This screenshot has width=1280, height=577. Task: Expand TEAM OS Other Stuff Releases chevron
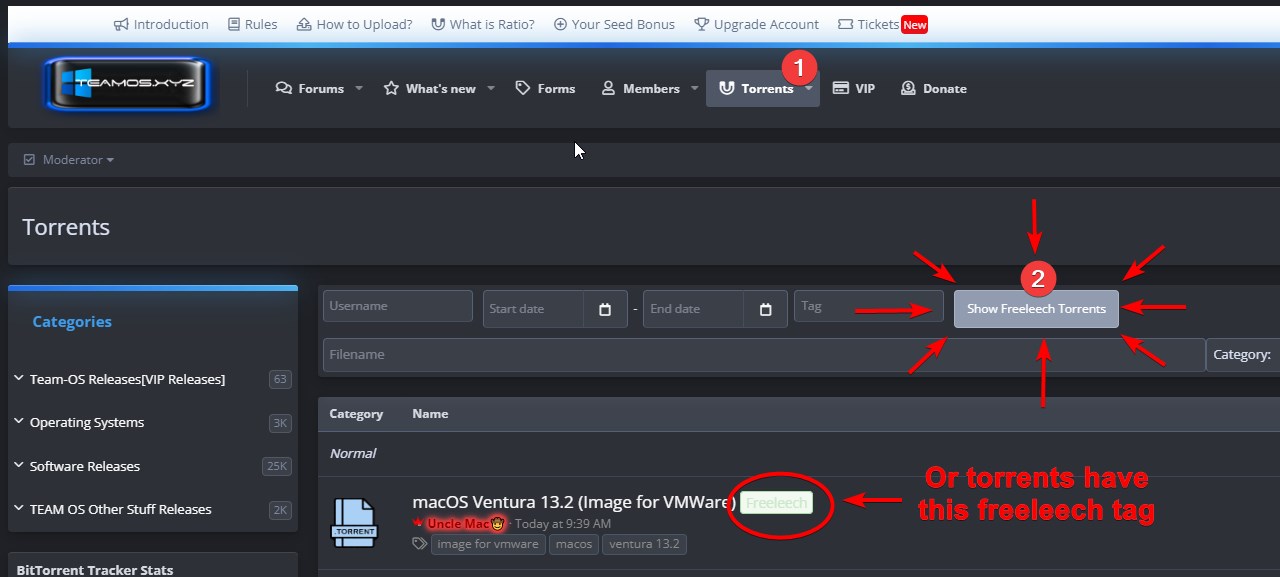click(x=19, y=509)
